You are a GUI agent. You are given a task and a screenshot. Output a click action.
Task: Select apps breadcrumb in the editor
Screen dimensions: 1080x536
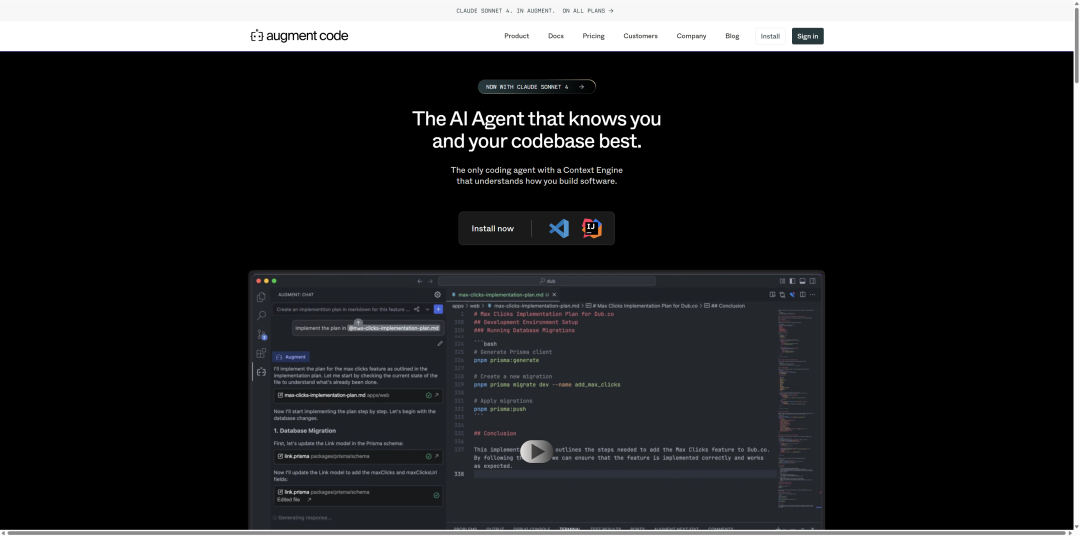[458, 306]
